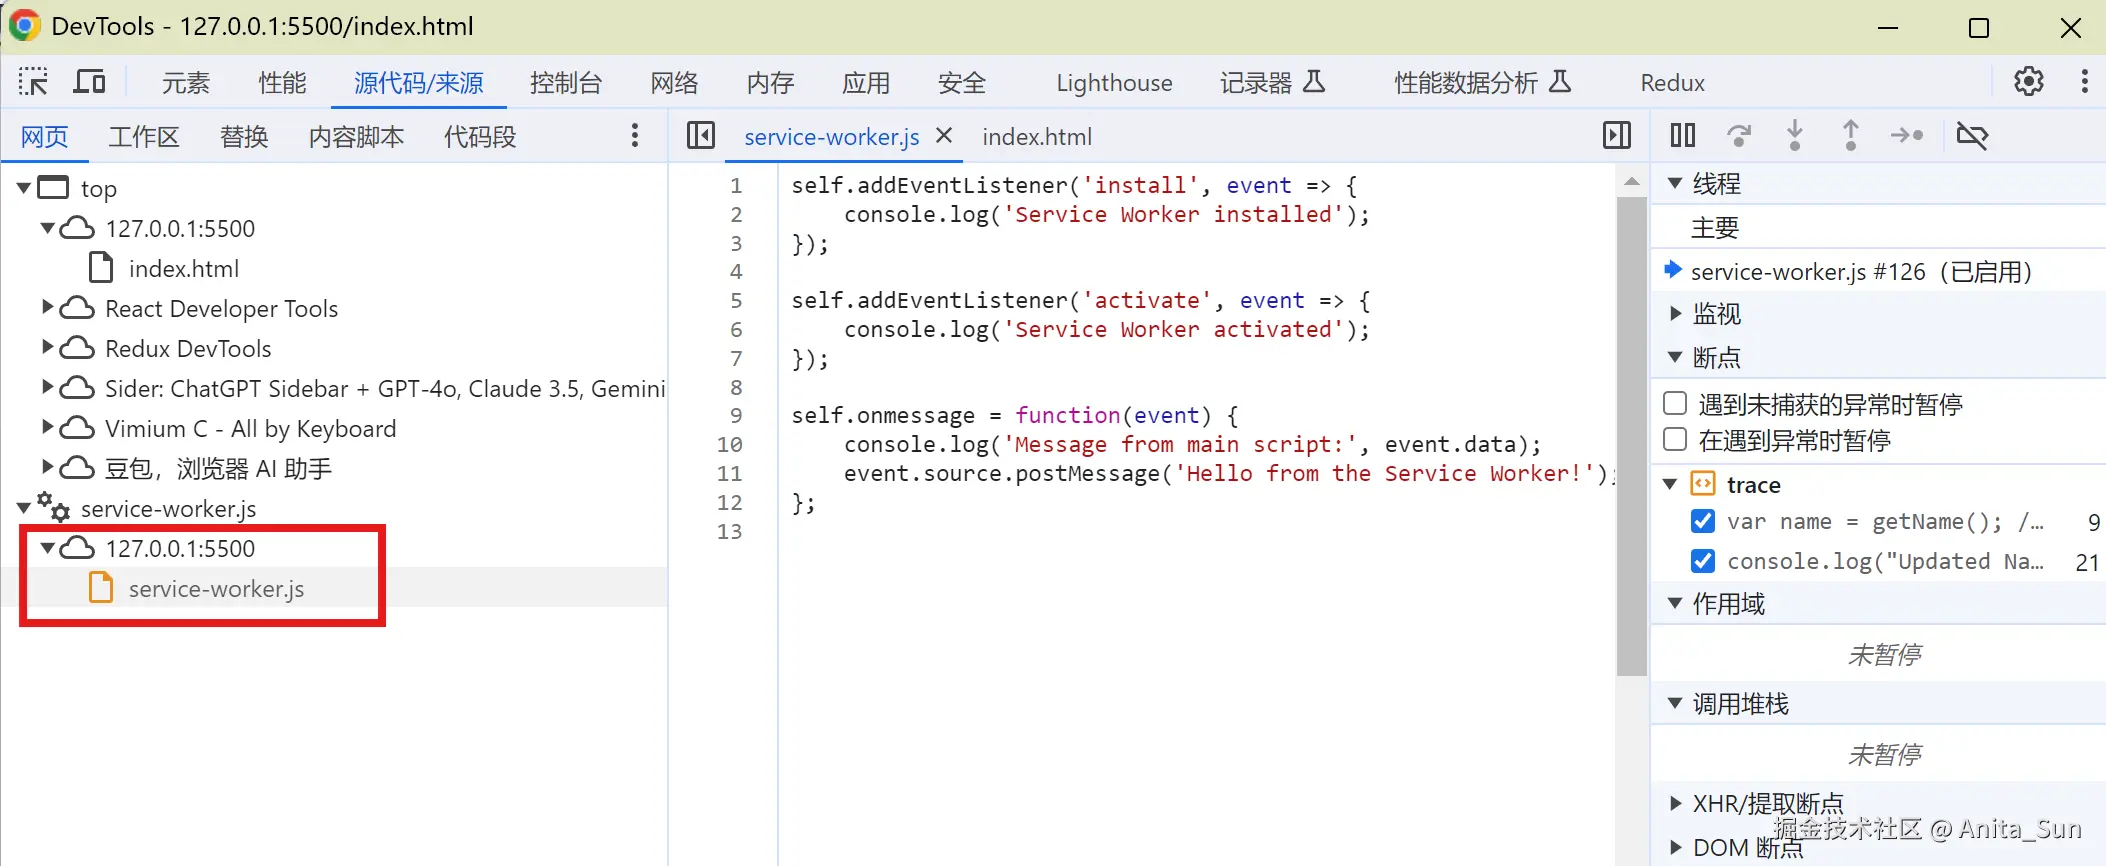This screenshot has height=866, width=2106.
Task: Collapse the first 127.0.0.1:5500 node under top
Action: [47, 228]
